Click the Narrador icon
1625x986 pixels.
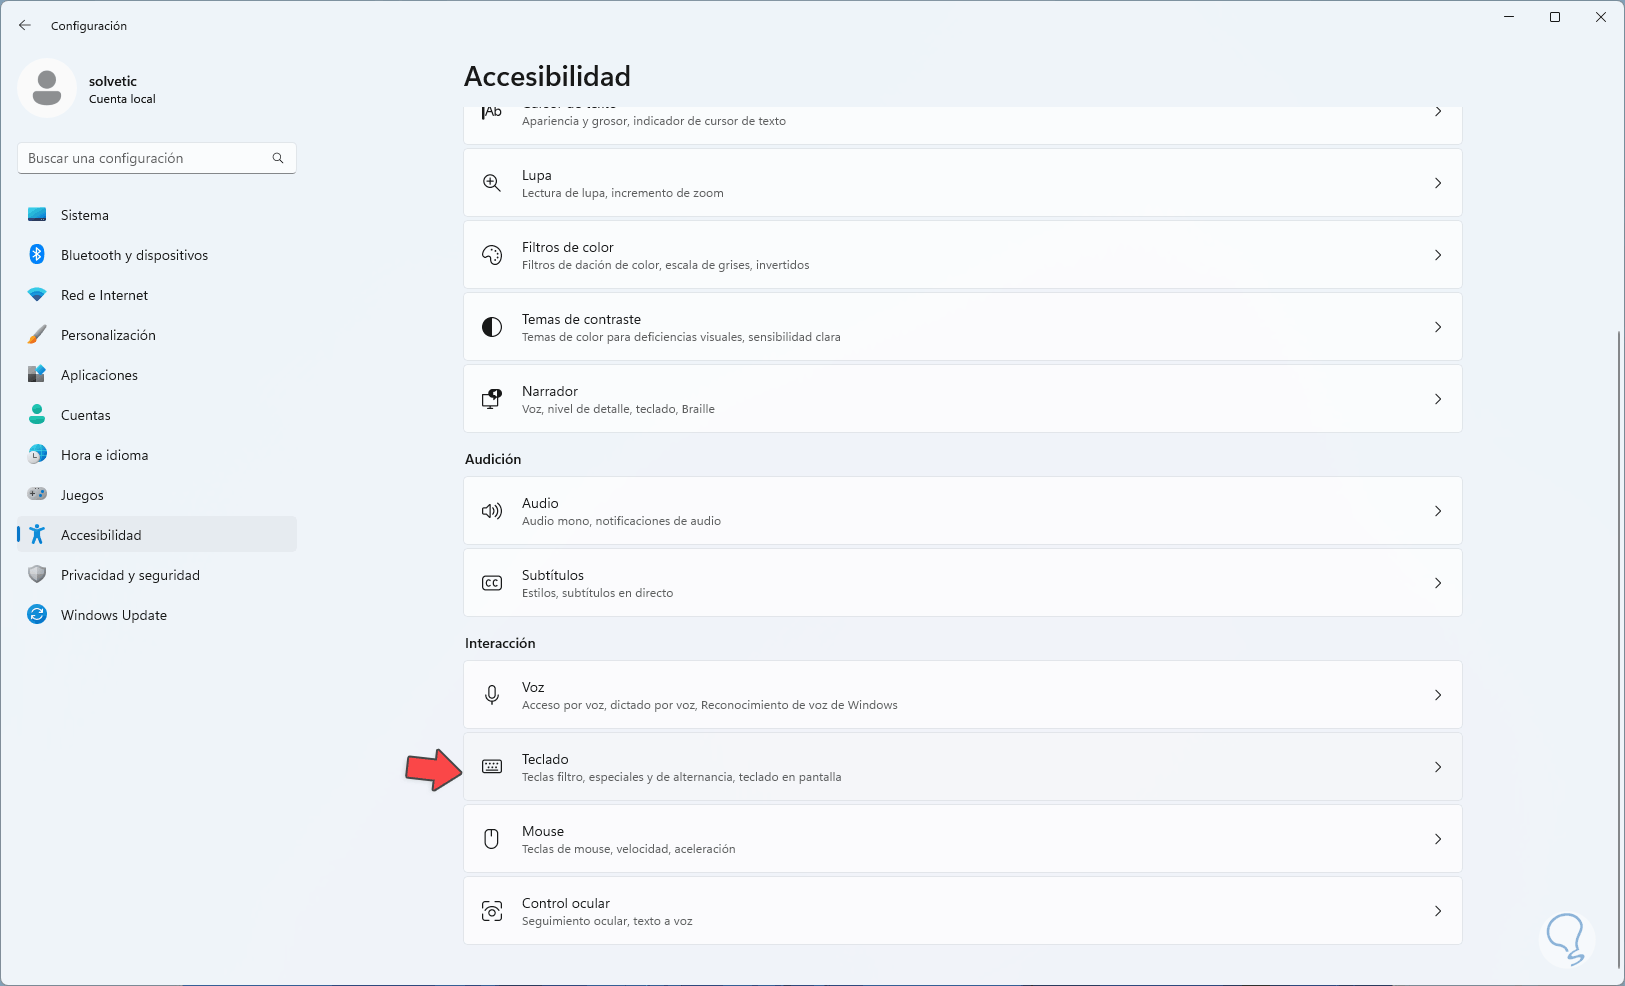(492, 399)
